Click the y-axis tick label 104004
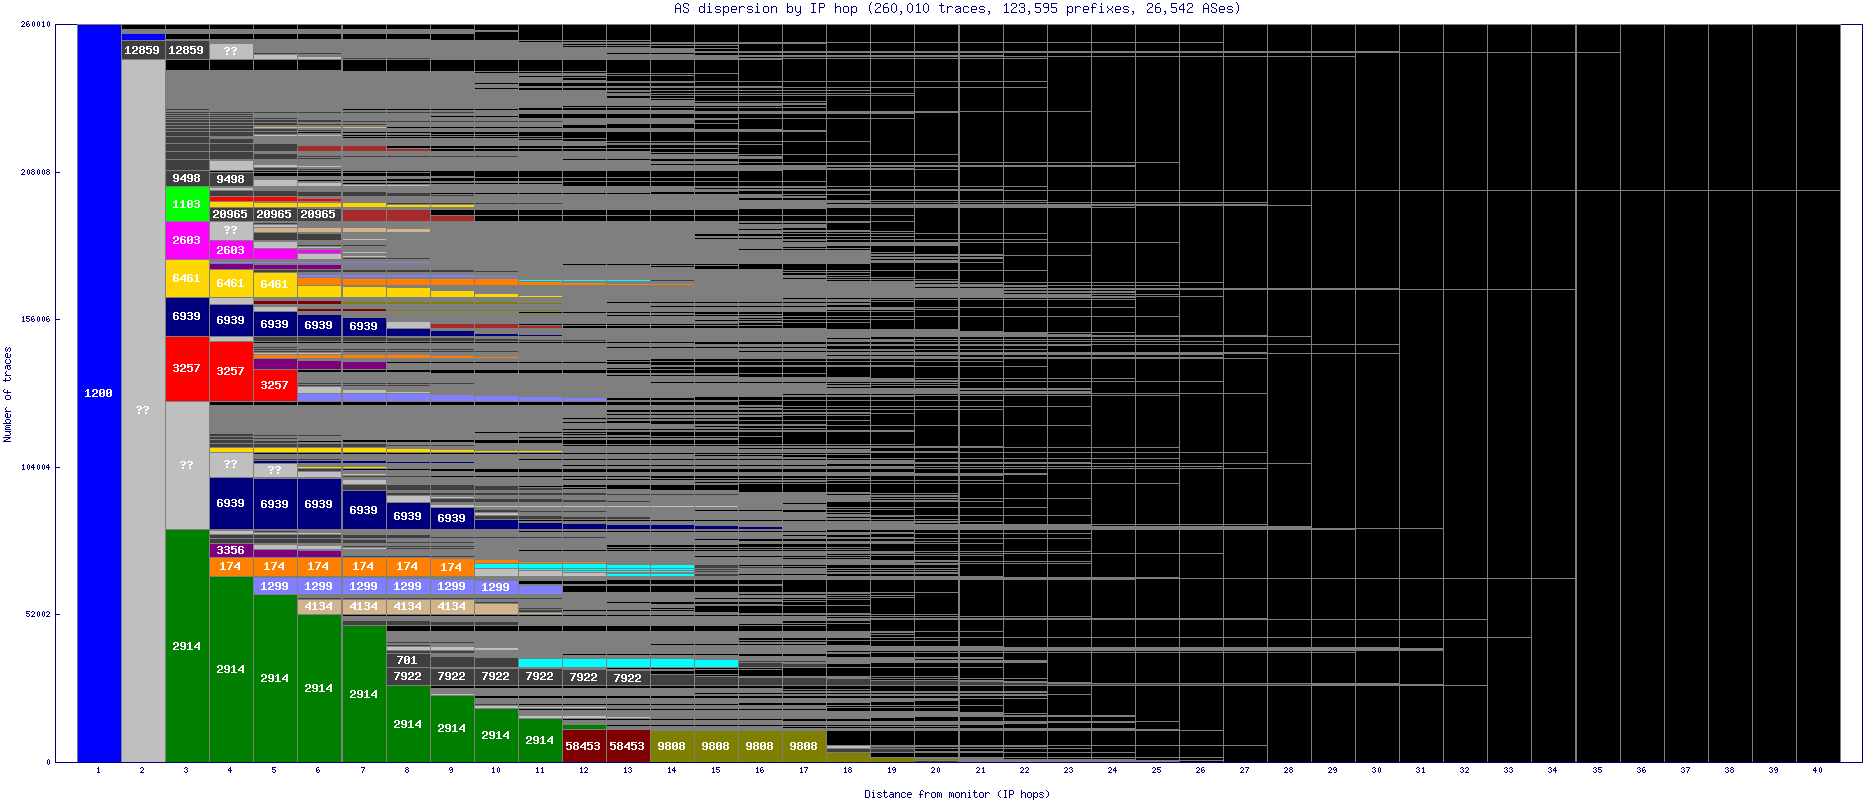This screenshot has height=800, width=1863. tap(36, 467)
